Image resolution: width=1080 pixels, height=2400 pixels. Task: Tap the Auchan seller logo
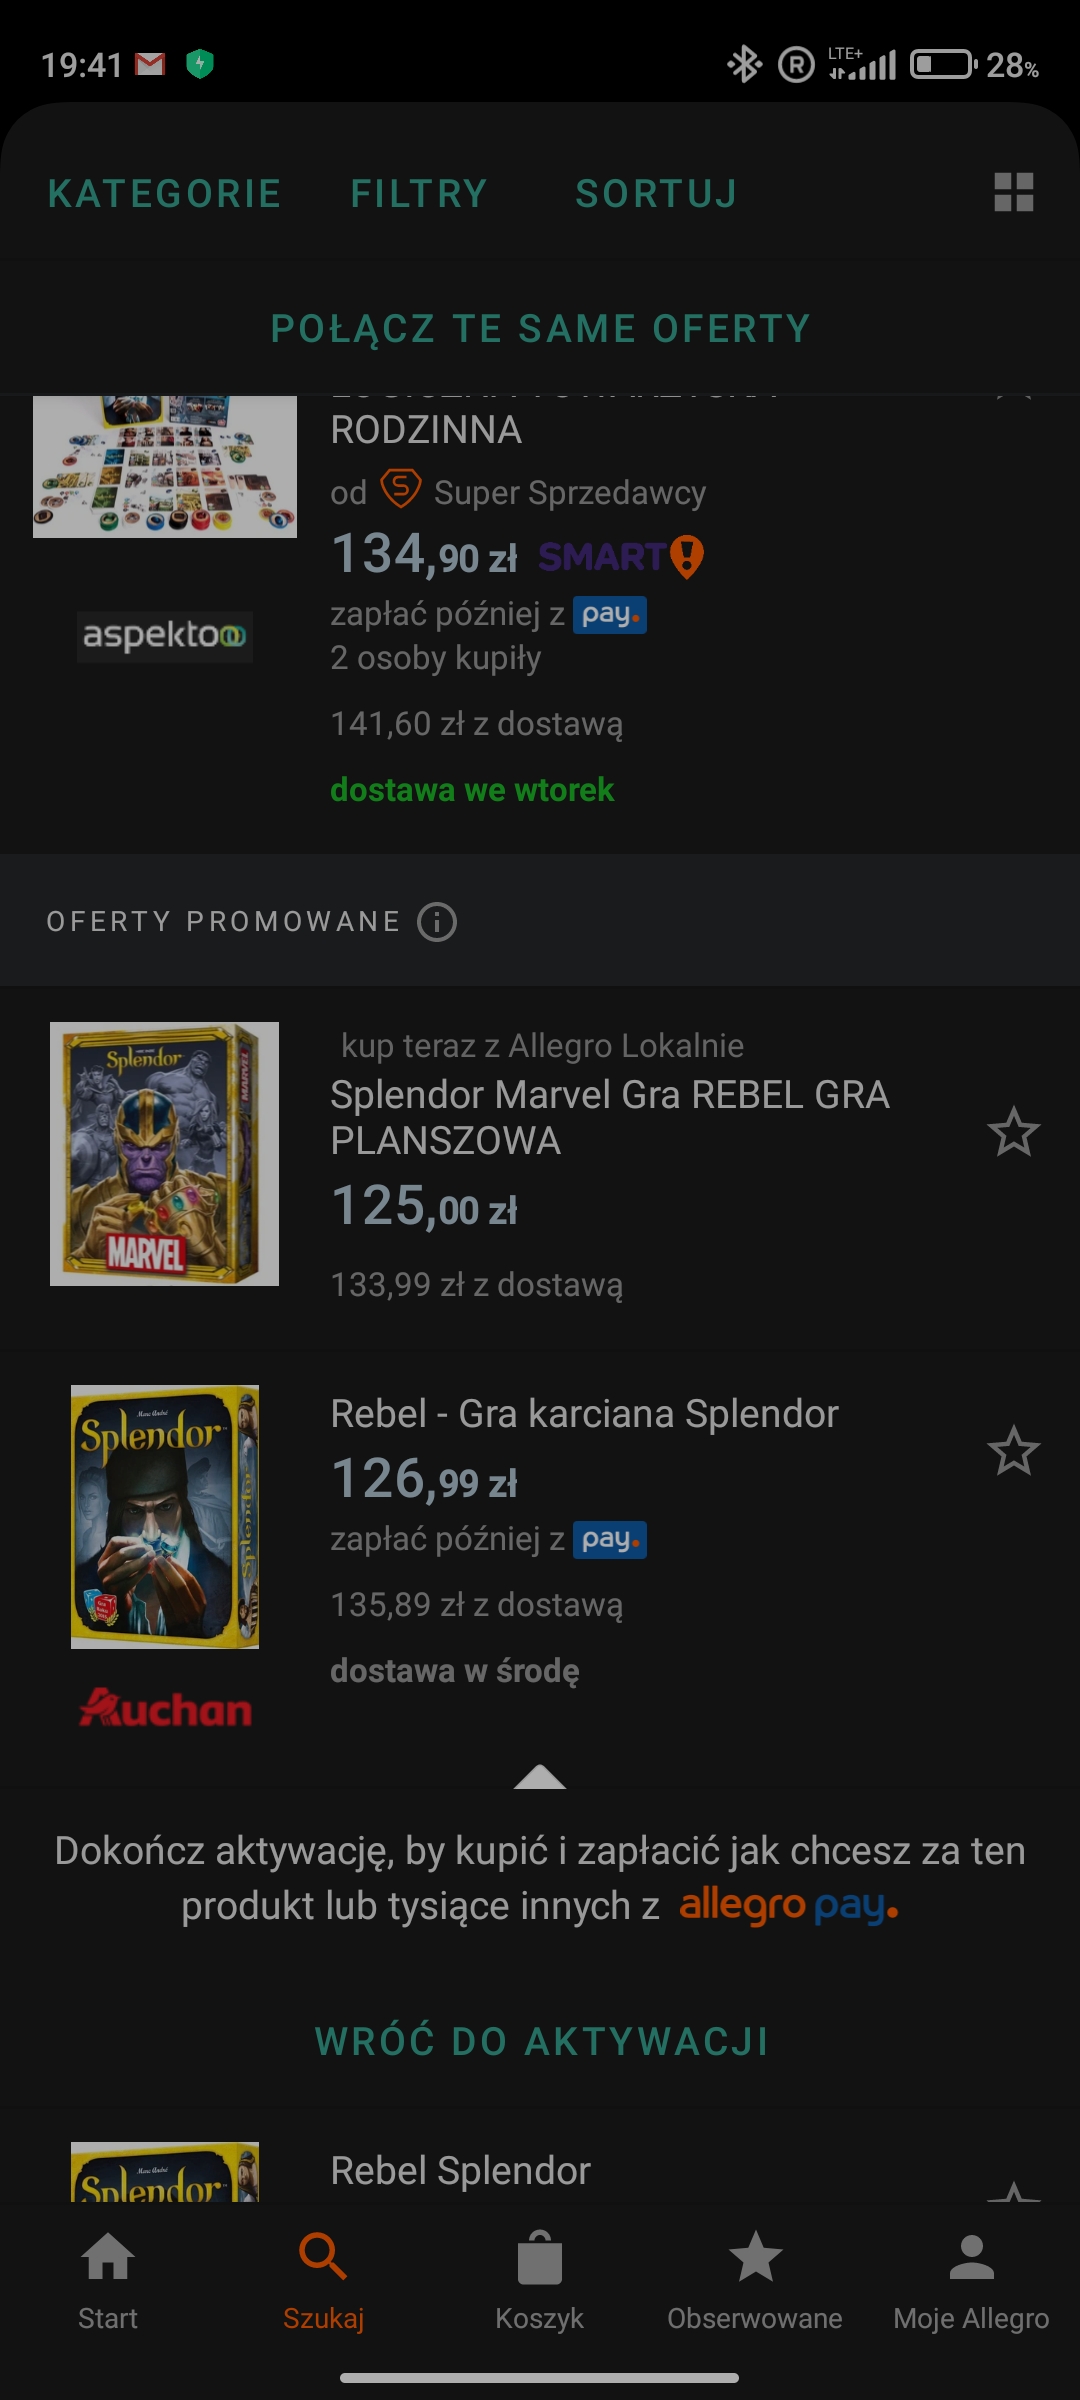[x=165, y=1708]
